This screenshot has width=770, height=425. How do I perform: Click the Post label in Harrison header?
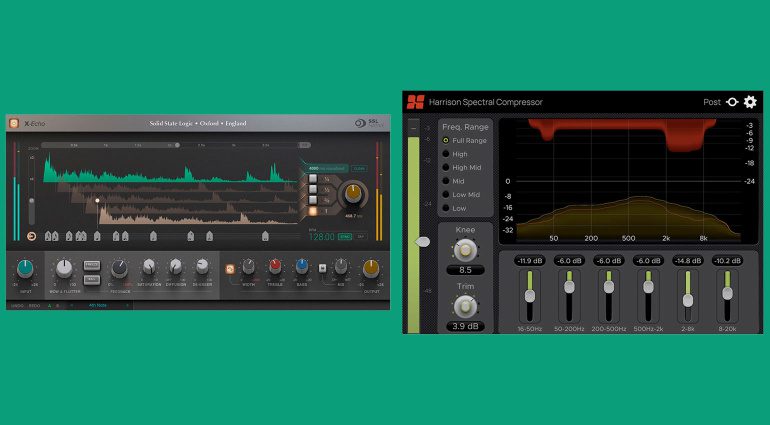712,102
